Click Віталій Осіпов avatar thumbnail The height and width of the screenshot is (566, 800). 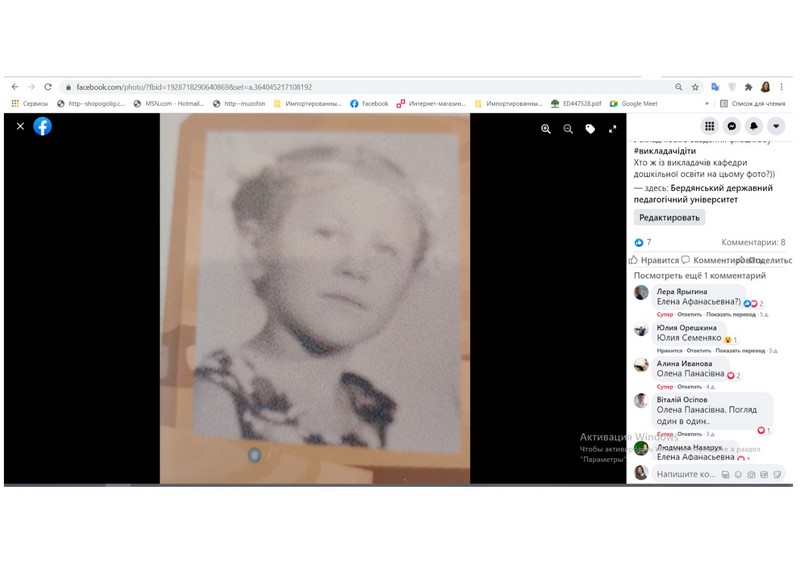point(641,401)
